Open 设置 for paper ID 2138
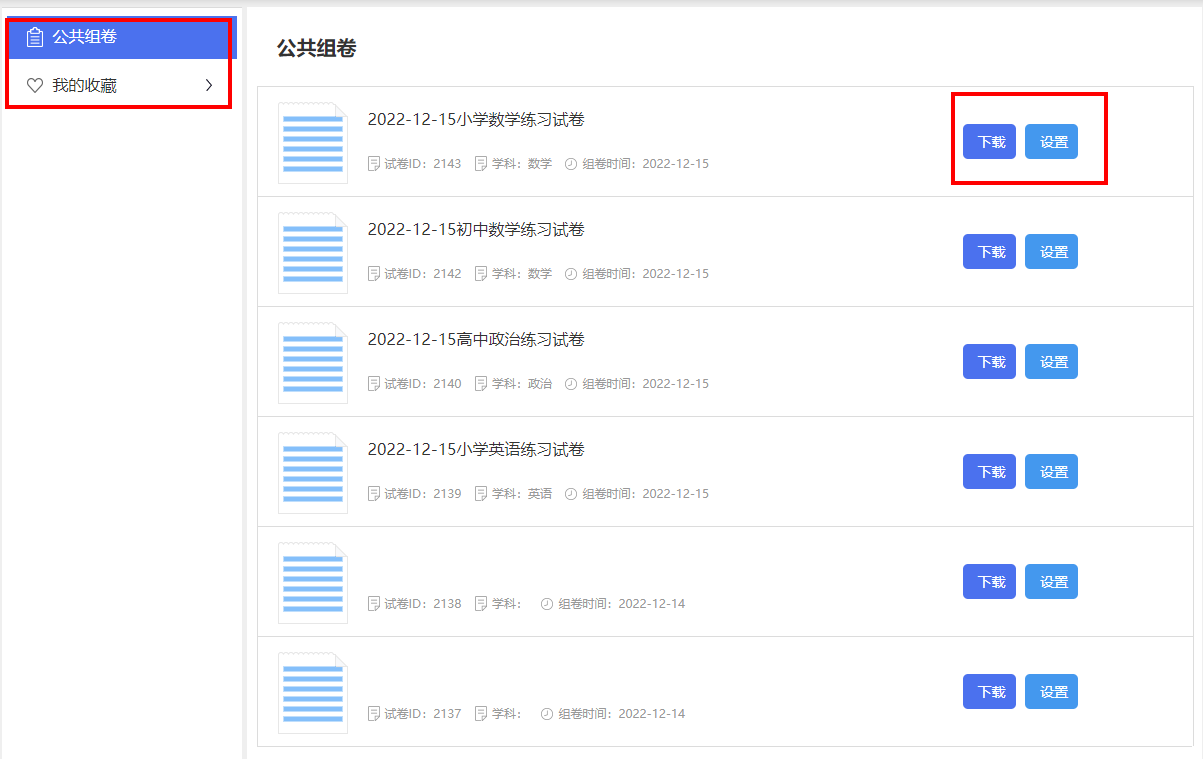 coord(1052,582)
